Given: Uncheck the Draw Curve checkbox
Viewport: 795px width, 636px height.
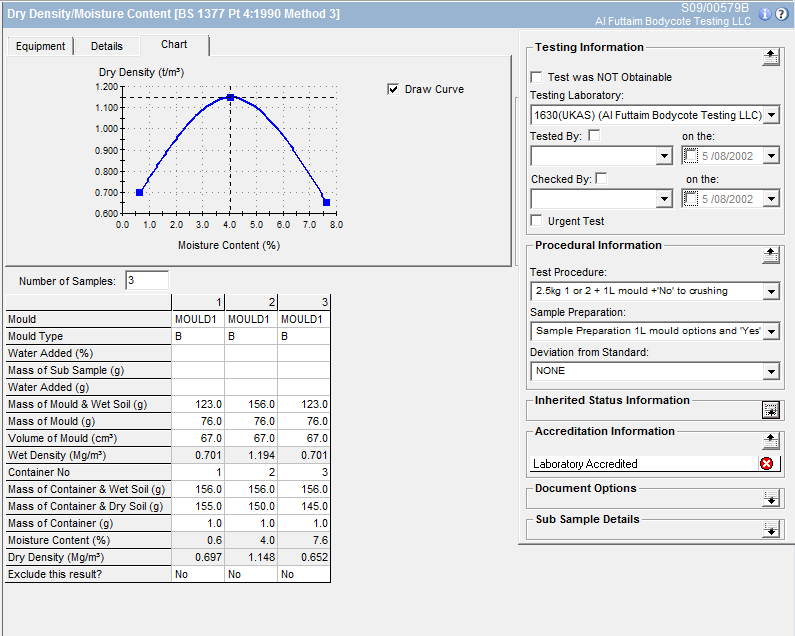Looking at the screenshot, I should [x=393, y=89].
